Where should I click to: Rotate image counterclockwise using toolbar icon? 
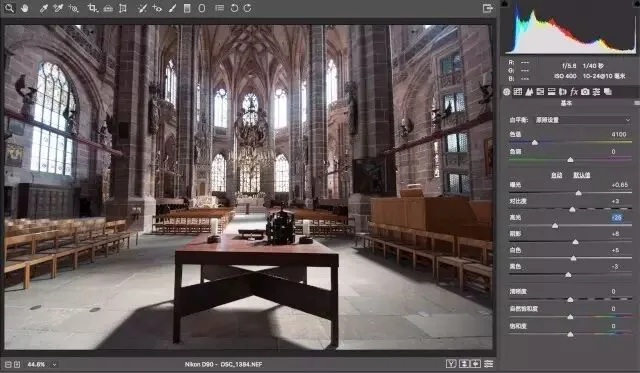[x=234, y=8]
